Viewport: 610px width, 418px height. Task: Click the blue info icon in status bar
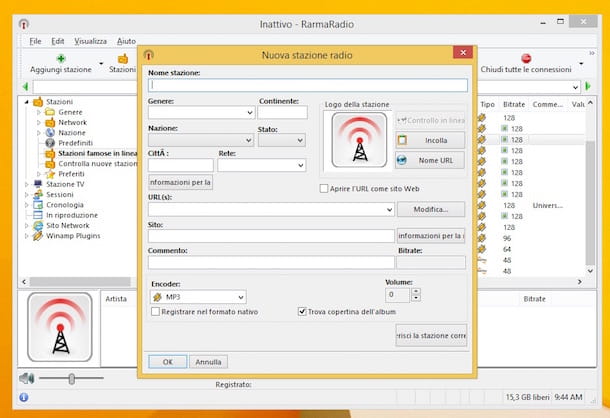point(24,397)
